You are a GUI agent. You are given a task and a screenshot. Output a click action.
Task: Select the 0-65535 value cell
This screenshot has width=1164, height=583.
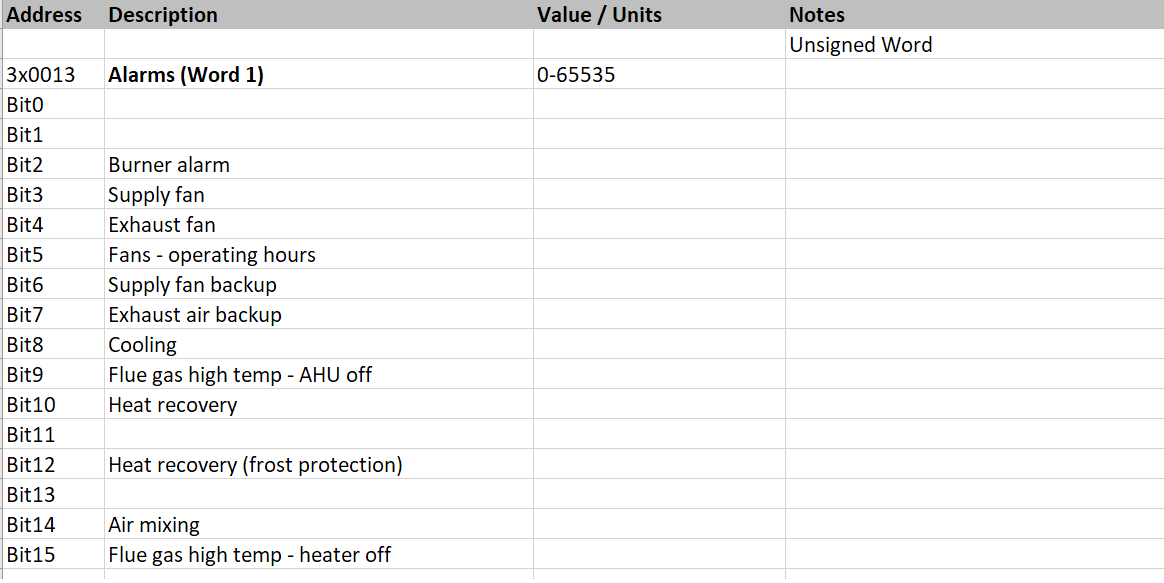pos(576,75)
